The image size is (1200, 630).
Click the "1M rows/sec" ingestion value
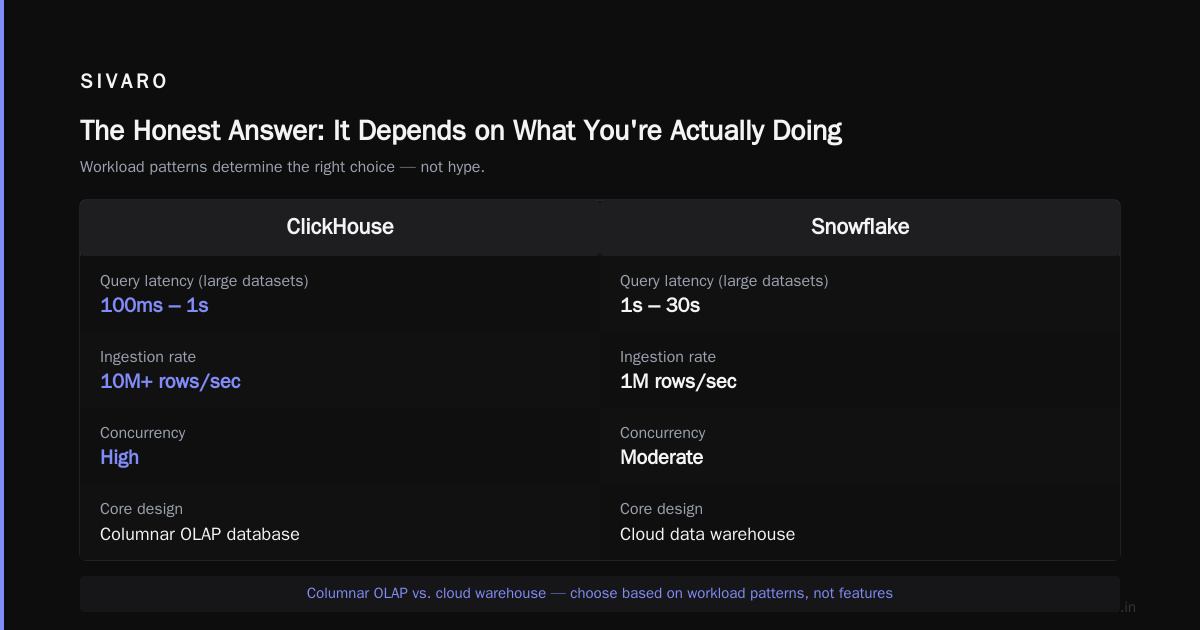pyautogui.click(x=678, y=381)
